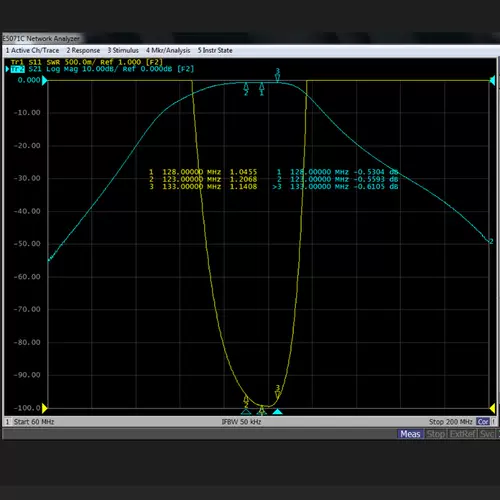Image resolution: width=500 pixels, height=500 pixels.
Task: Toggle the ExtRef status indicator
Action: (x=462, y=434)
